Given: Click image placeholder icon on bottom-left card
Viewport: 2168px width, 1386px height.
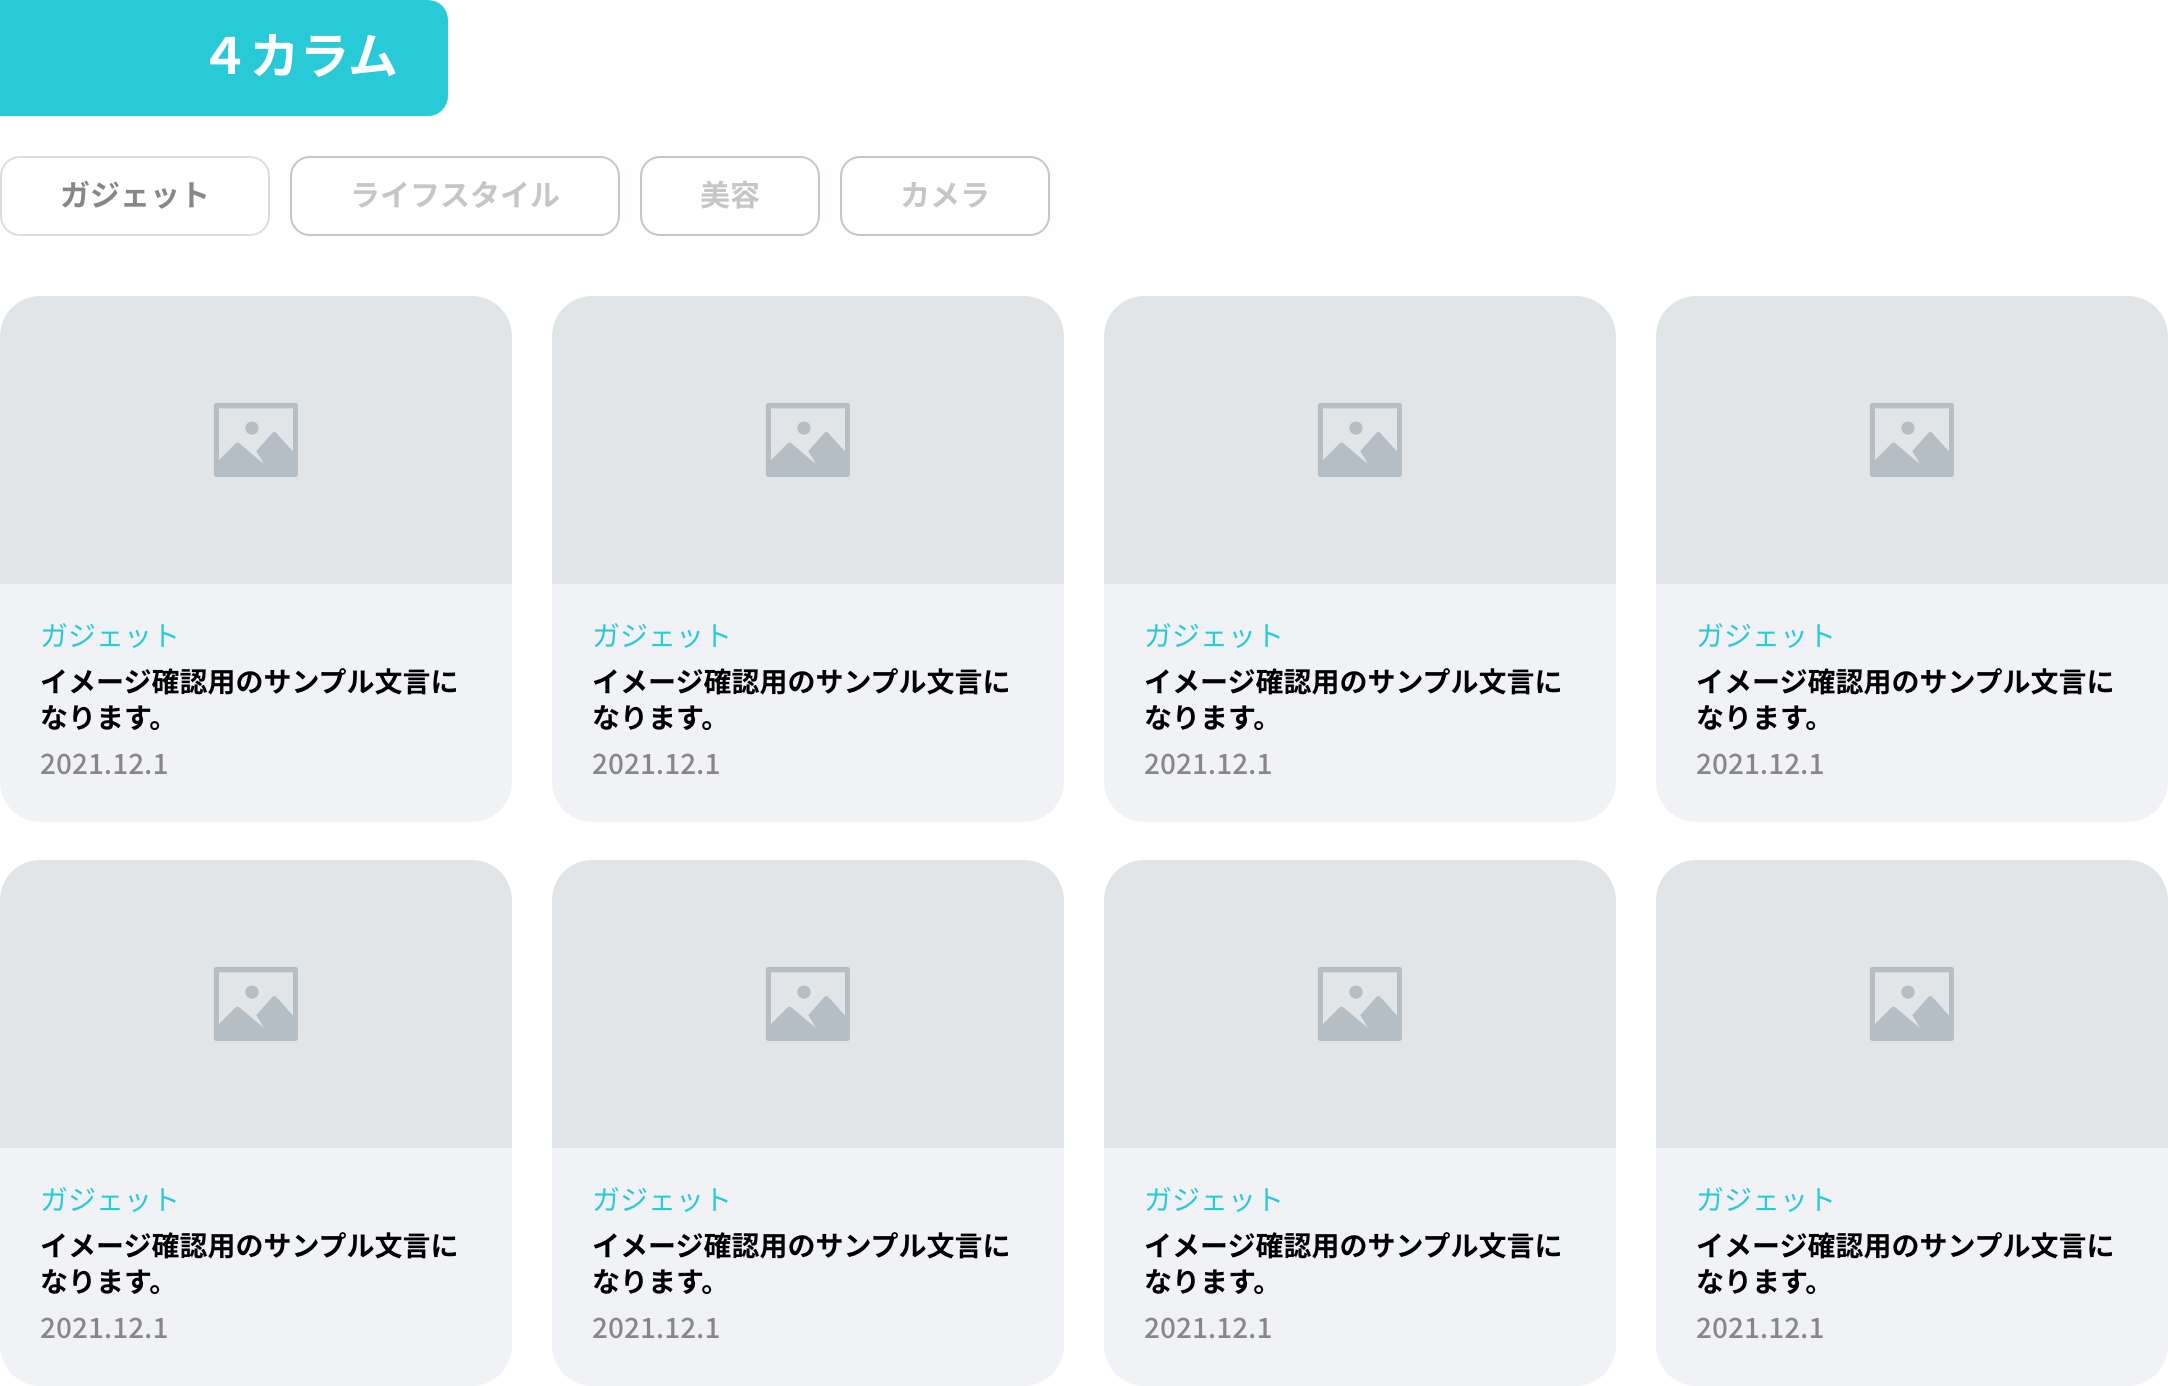Looking at the screenshot, I should point(255,1002).
